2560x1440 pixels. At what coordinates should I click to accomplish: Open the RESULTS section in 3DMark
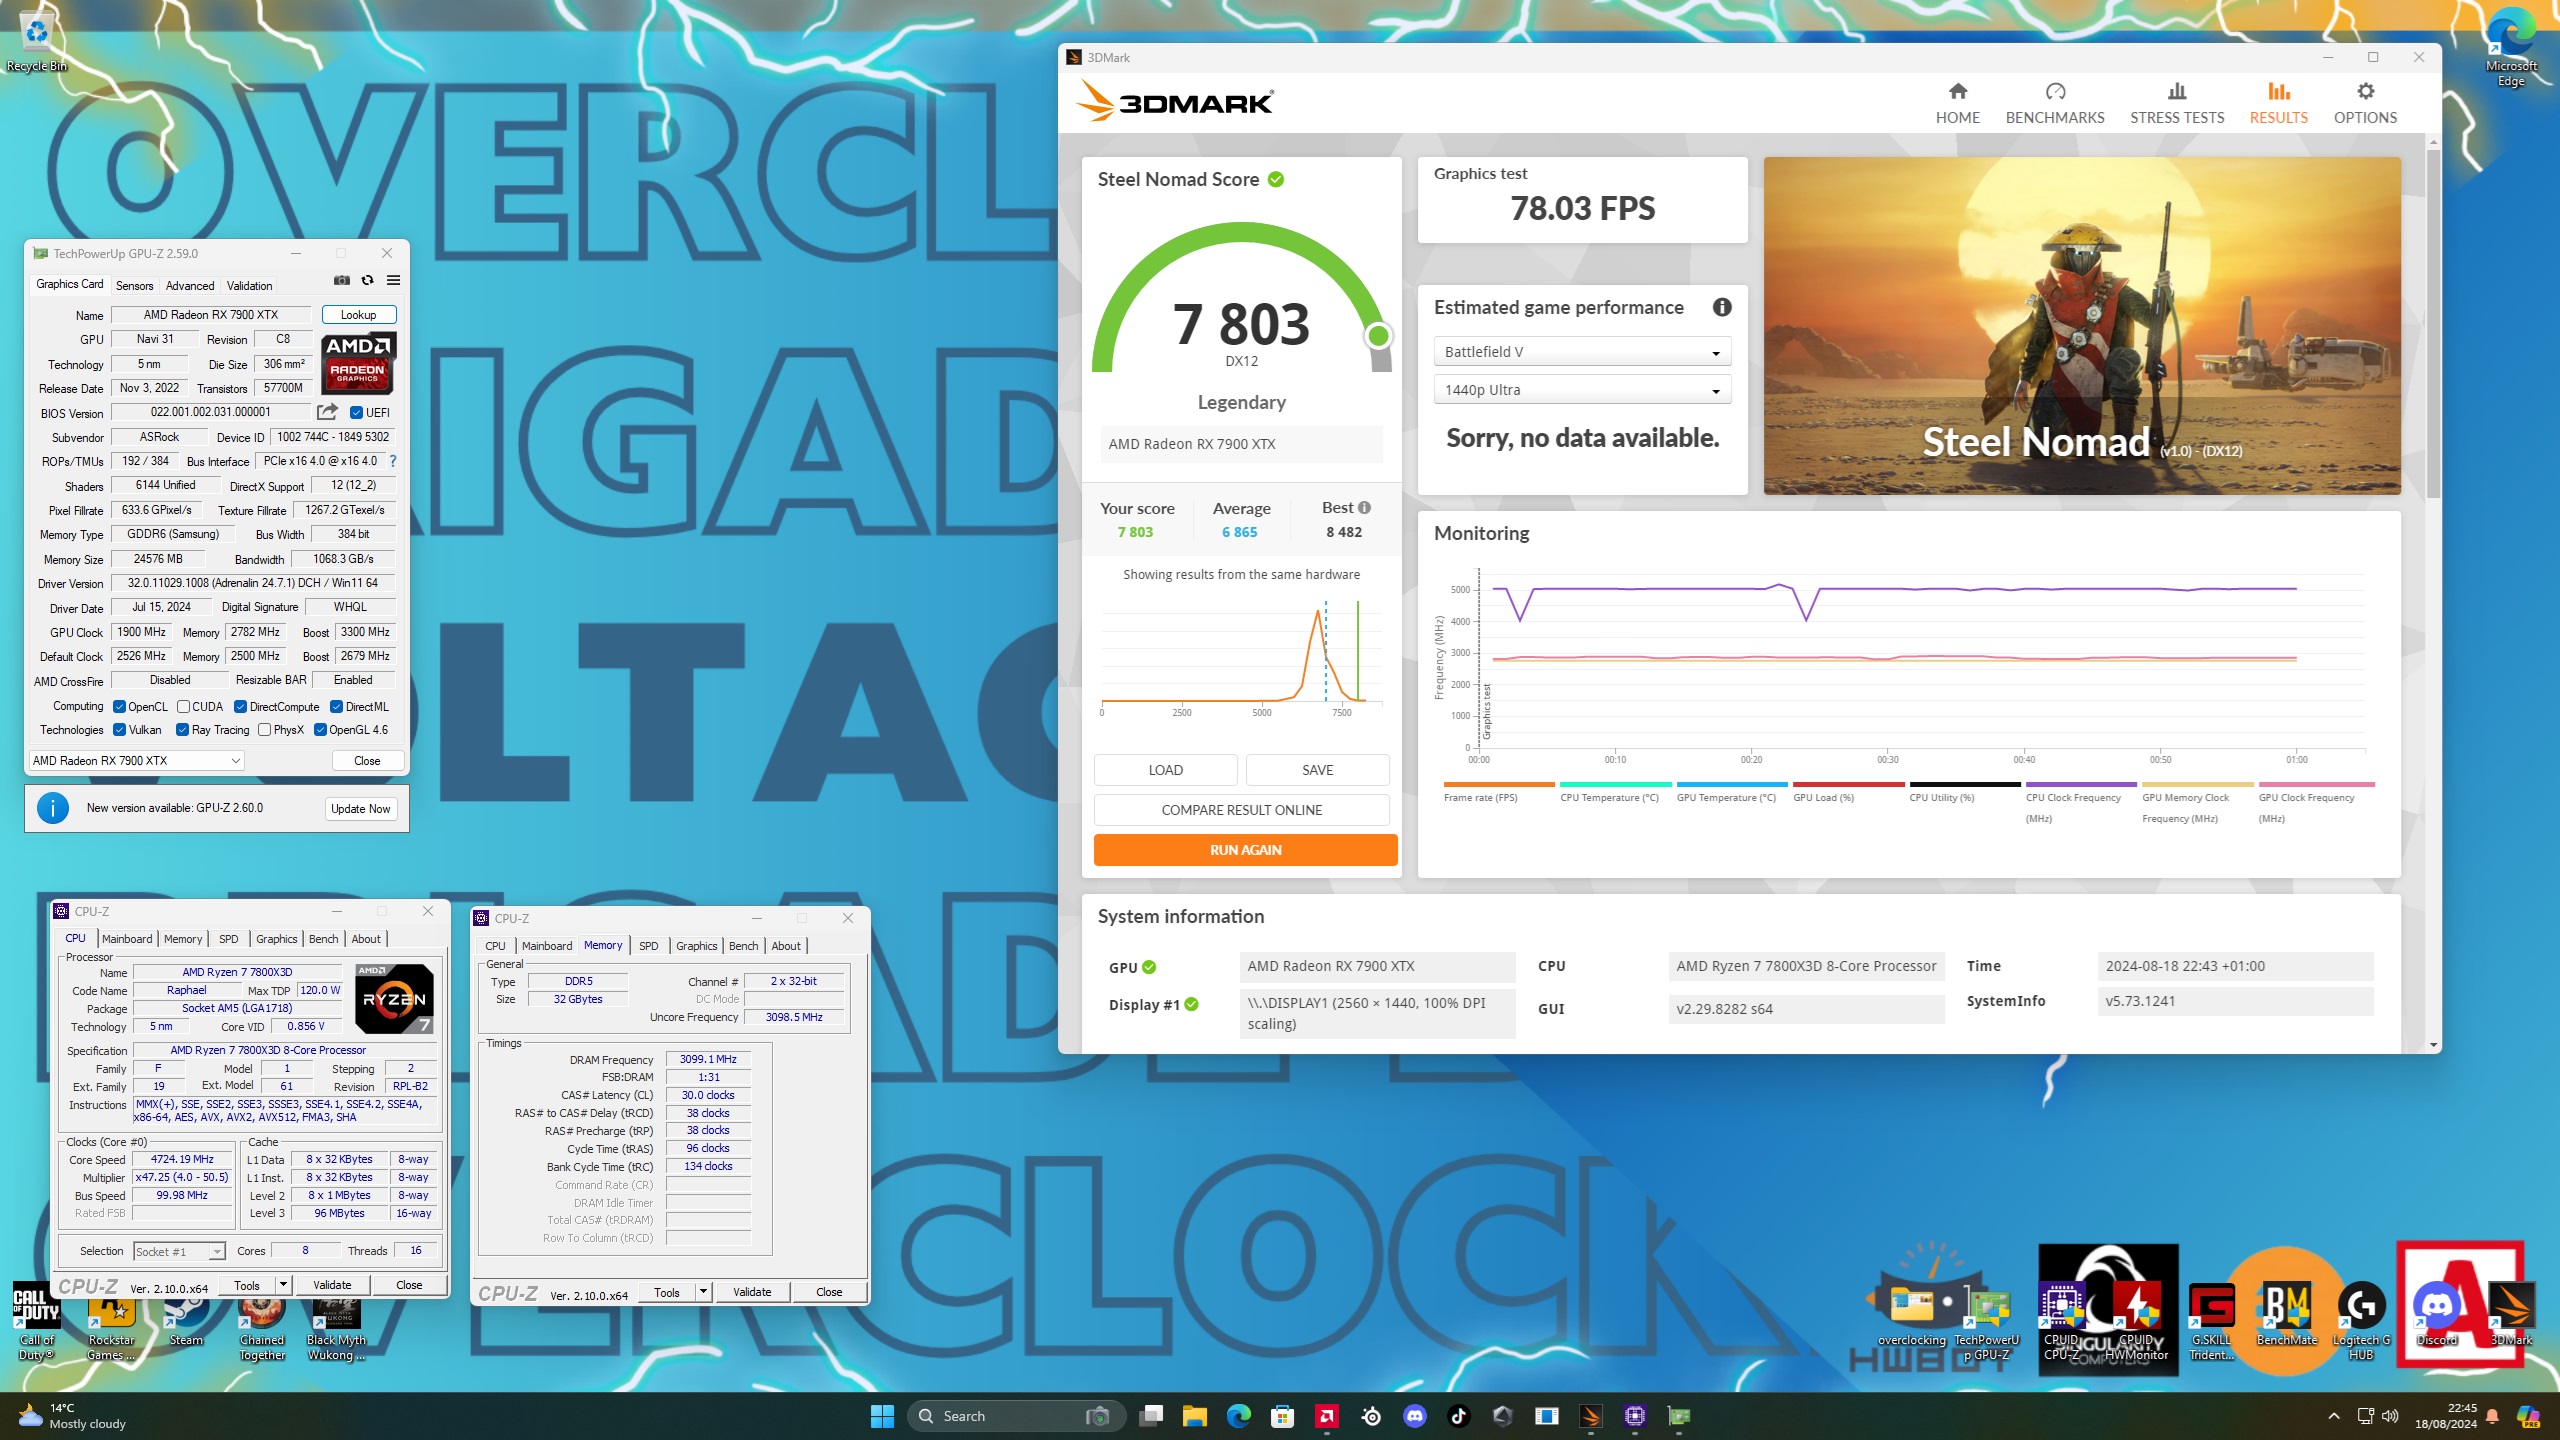coord(2278,103)
